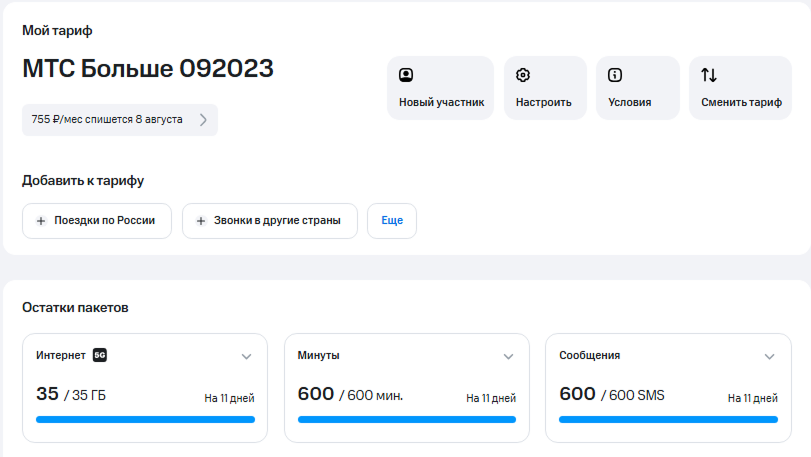
Task: Click the Новый участник person icon
Action: [x=406, y=75]
